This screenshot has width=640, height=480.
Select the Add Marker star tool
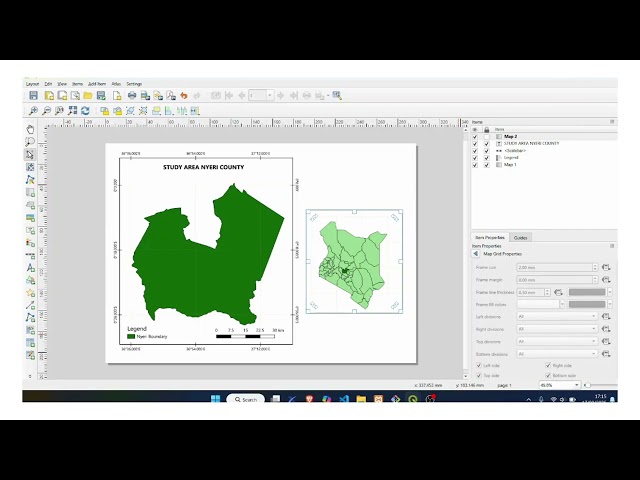coord(30,293)
